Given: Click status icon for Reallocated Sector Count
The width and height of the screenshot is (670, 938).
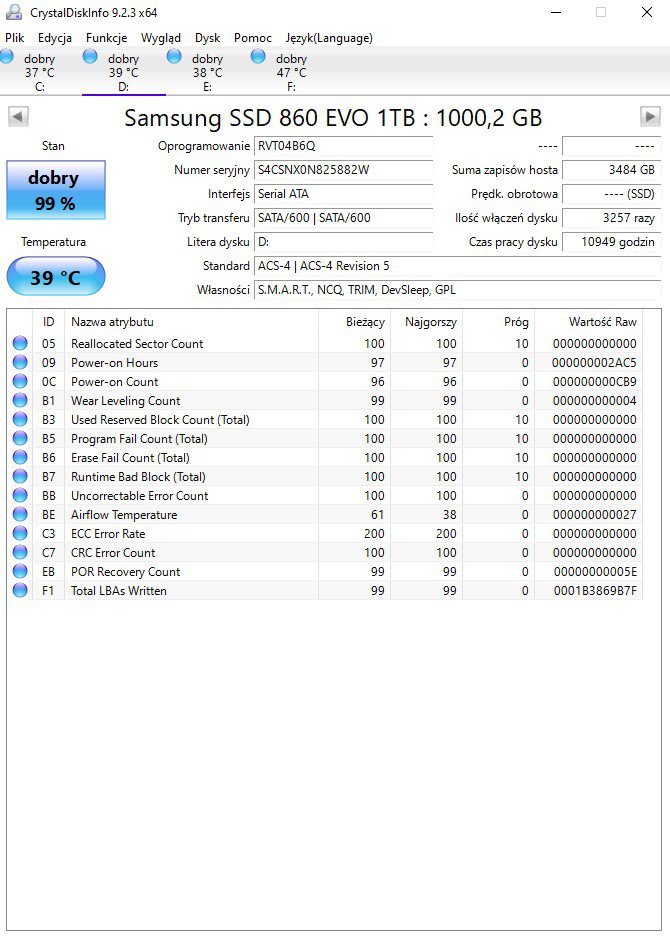Looking at the screenshot, I should click(20, 343).
